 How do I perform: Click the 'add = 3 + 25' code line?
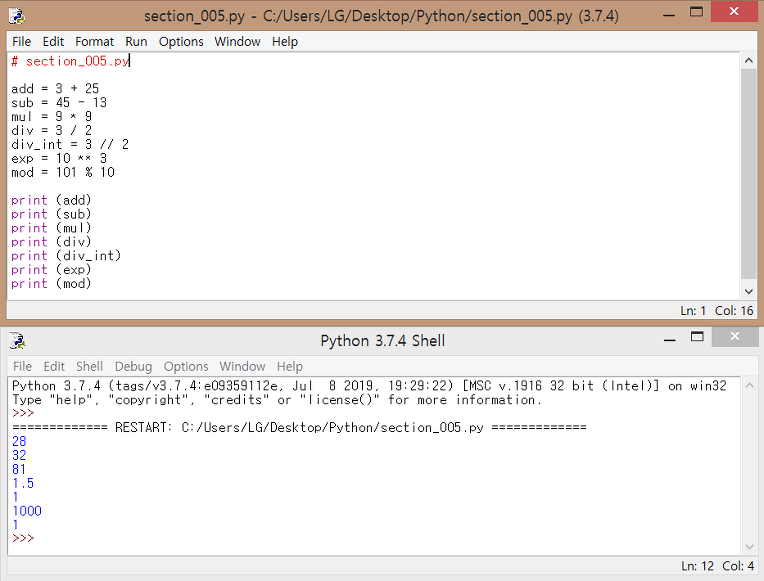[x=55, y=89]
